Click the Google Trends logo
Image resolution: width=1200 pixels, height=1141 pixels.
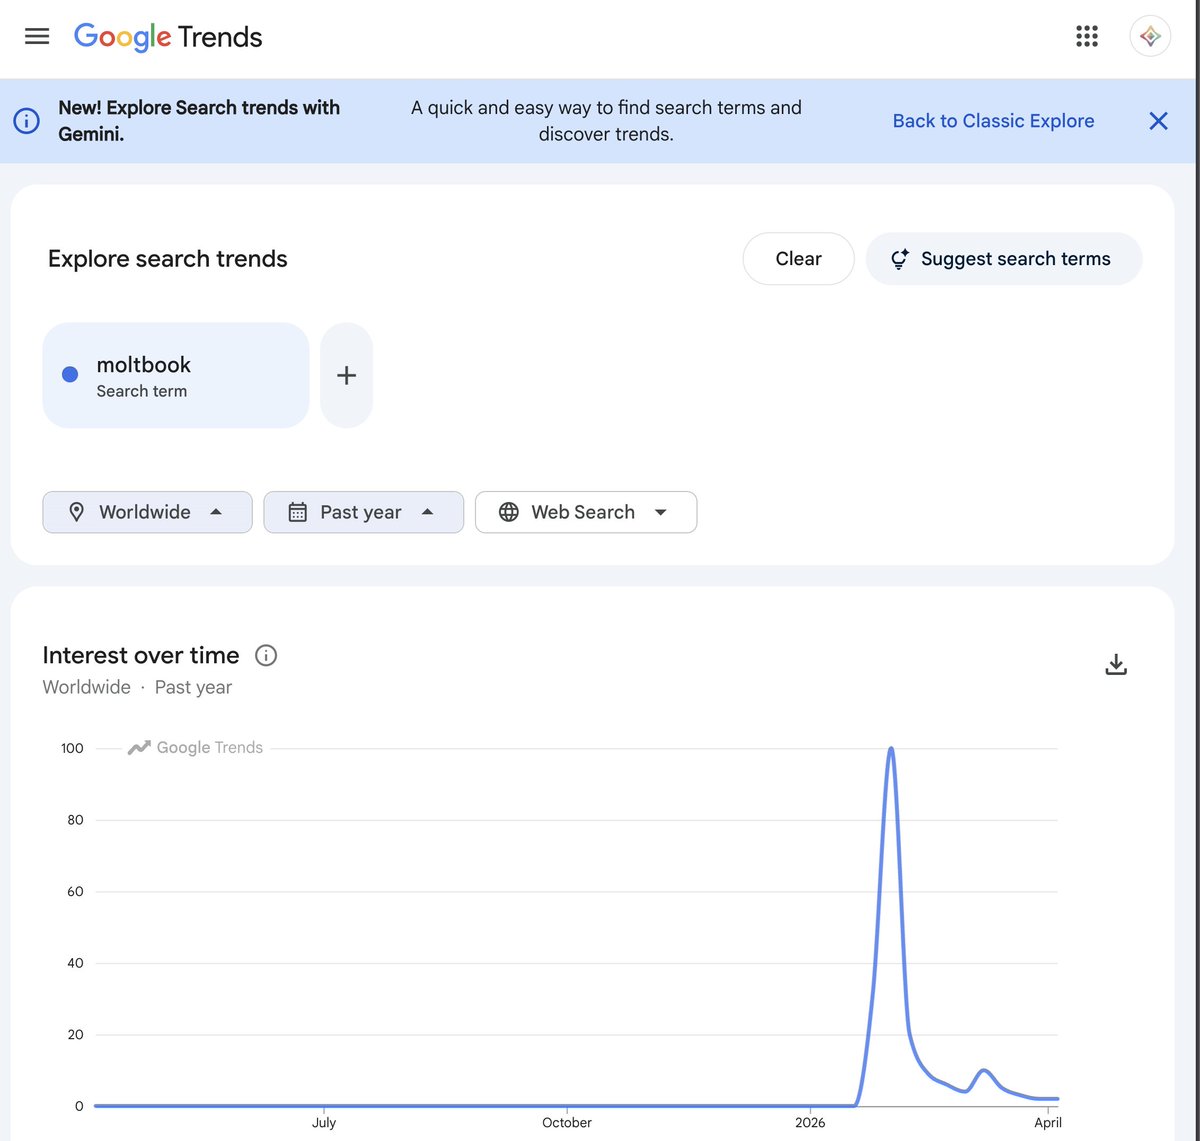[168, 37]
